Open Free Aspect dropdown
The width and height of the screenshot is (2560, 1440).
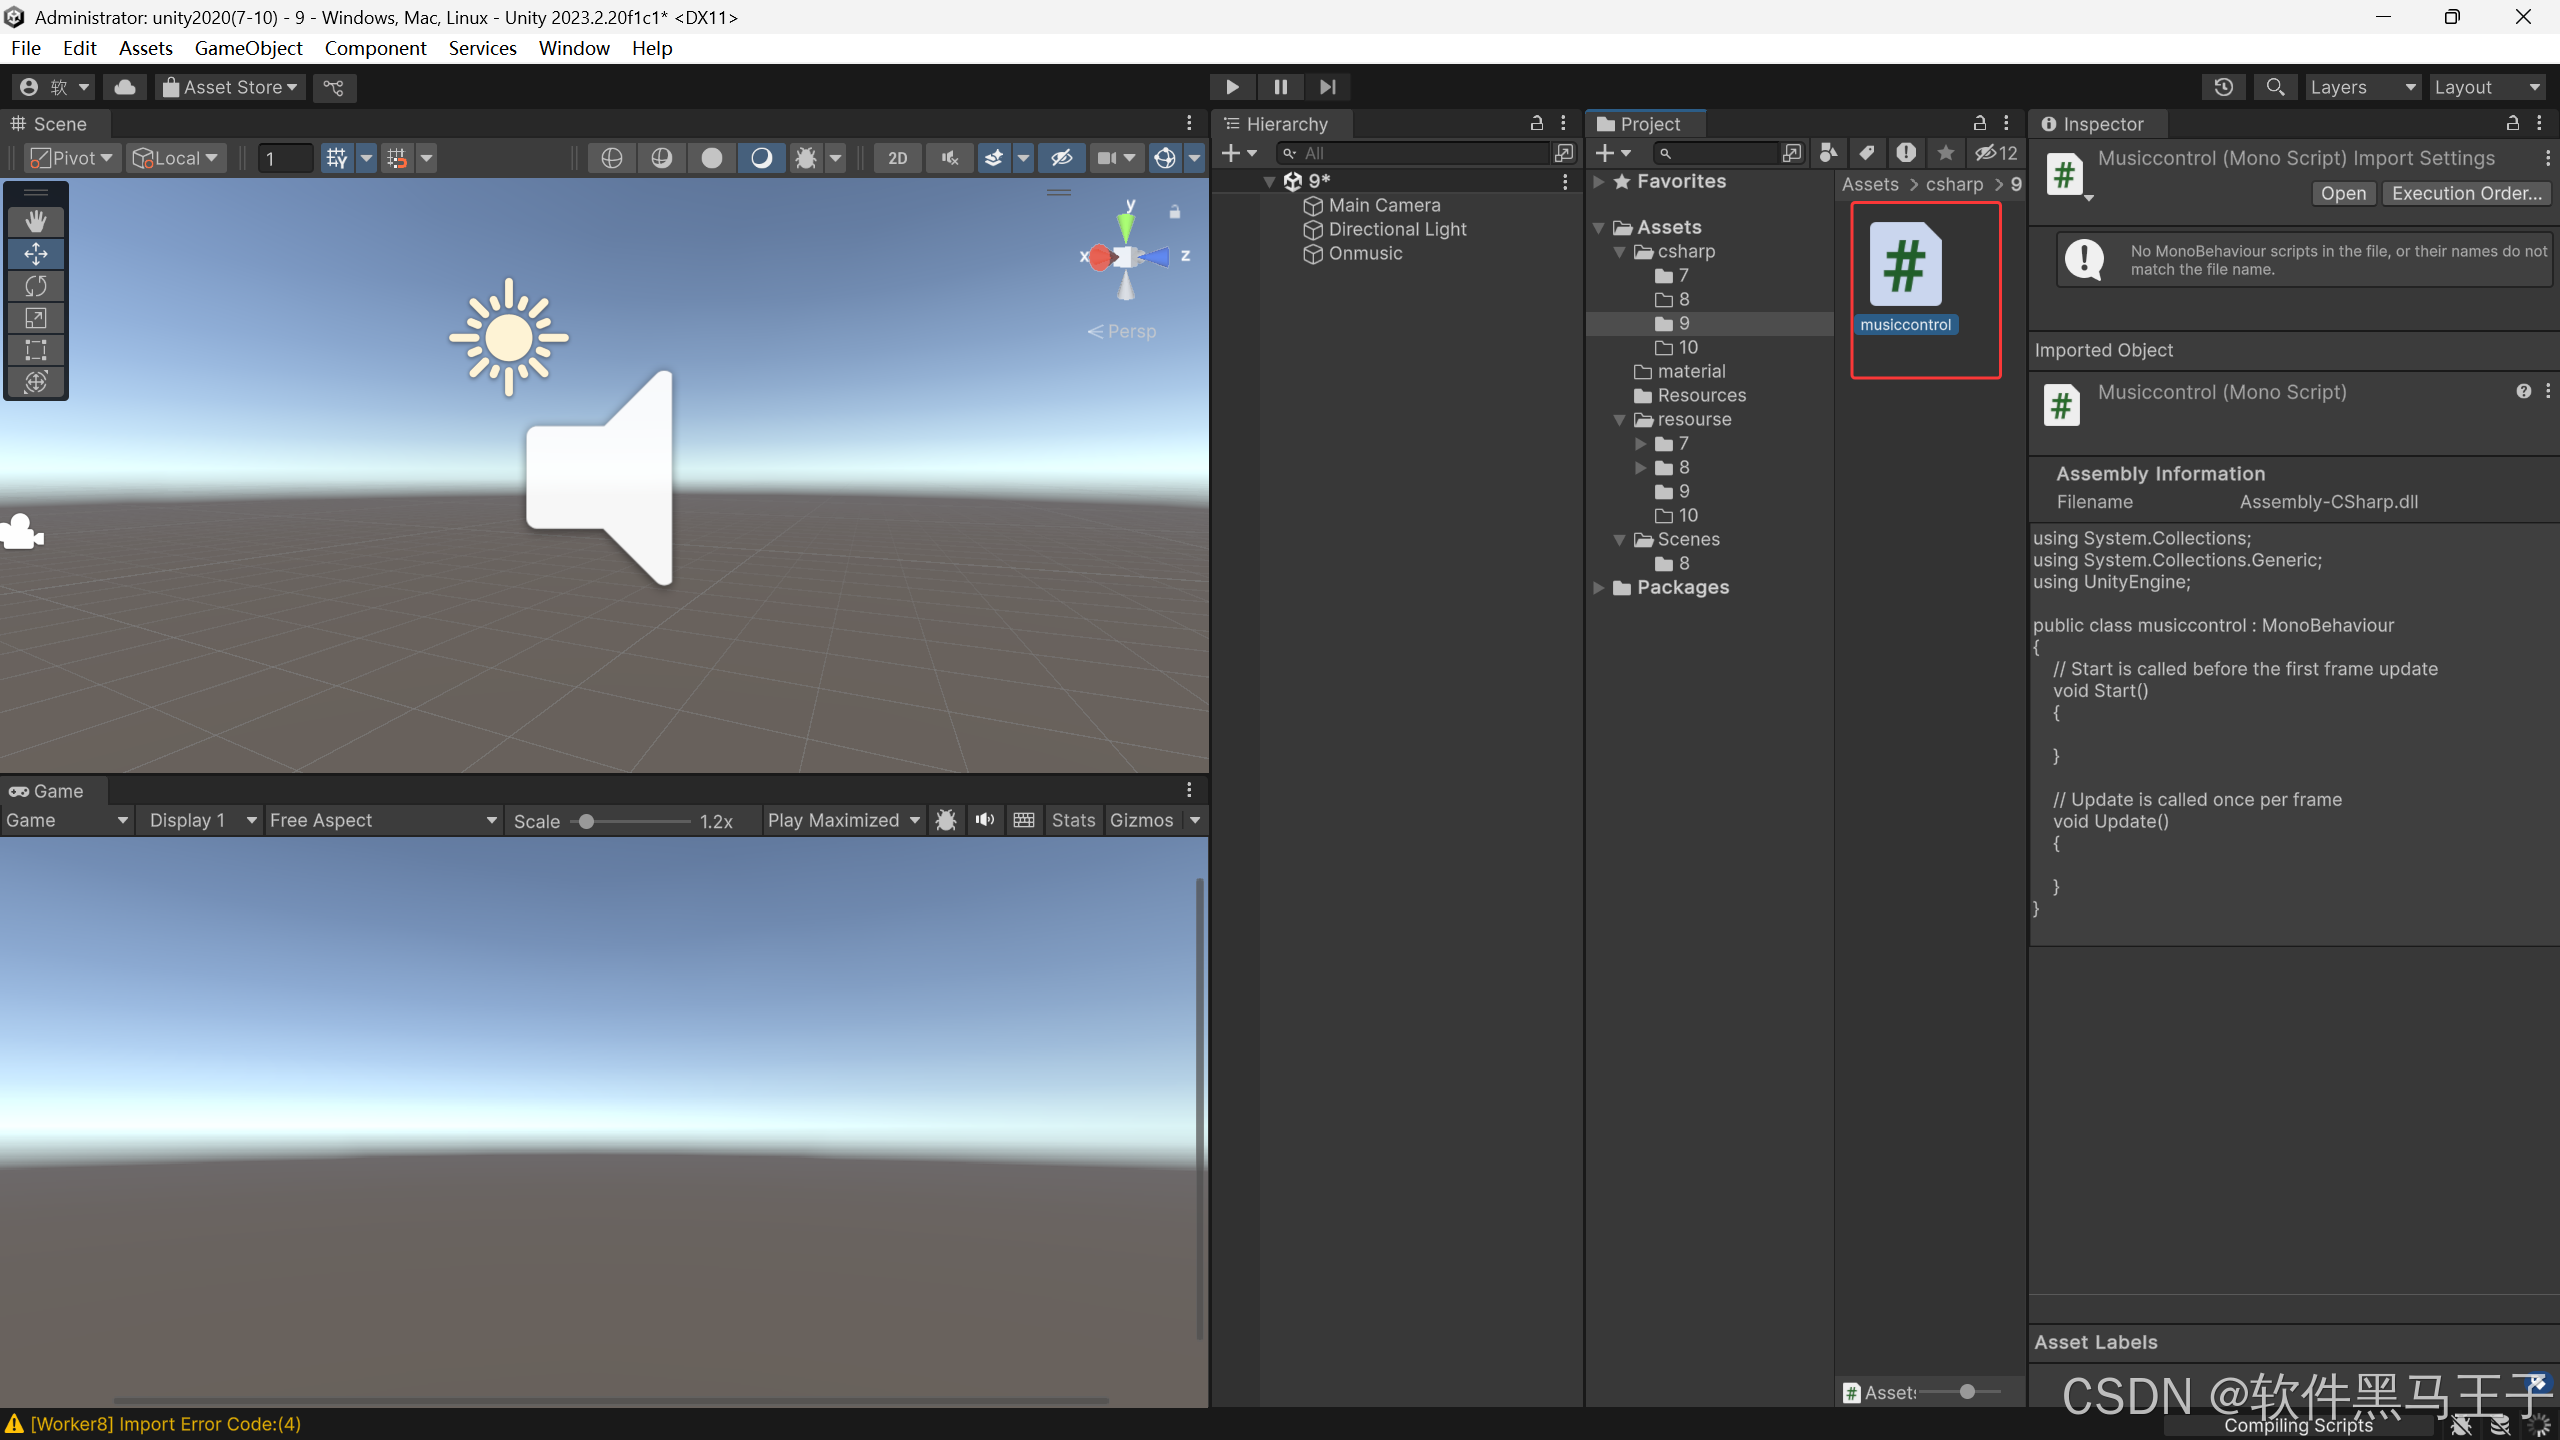click(x=383, y=820)
